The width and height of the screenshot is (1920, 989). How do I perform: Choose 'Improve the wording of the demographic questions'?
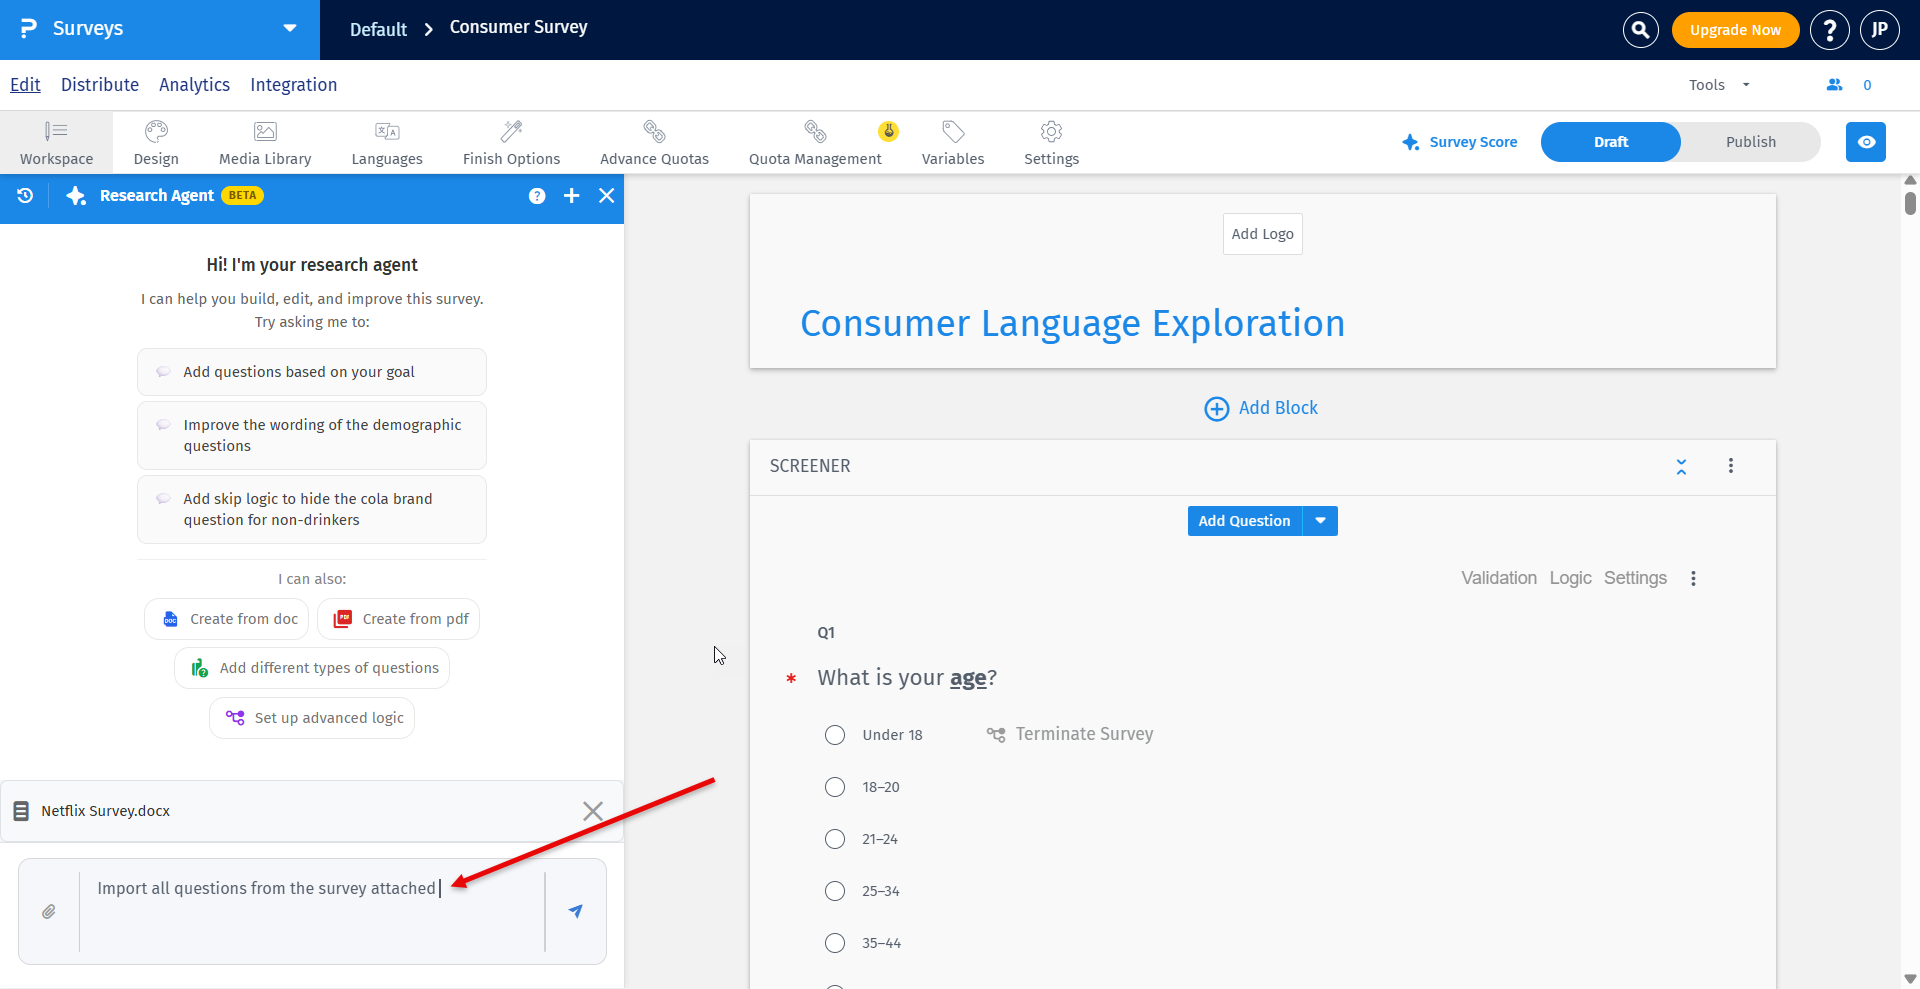312,436
